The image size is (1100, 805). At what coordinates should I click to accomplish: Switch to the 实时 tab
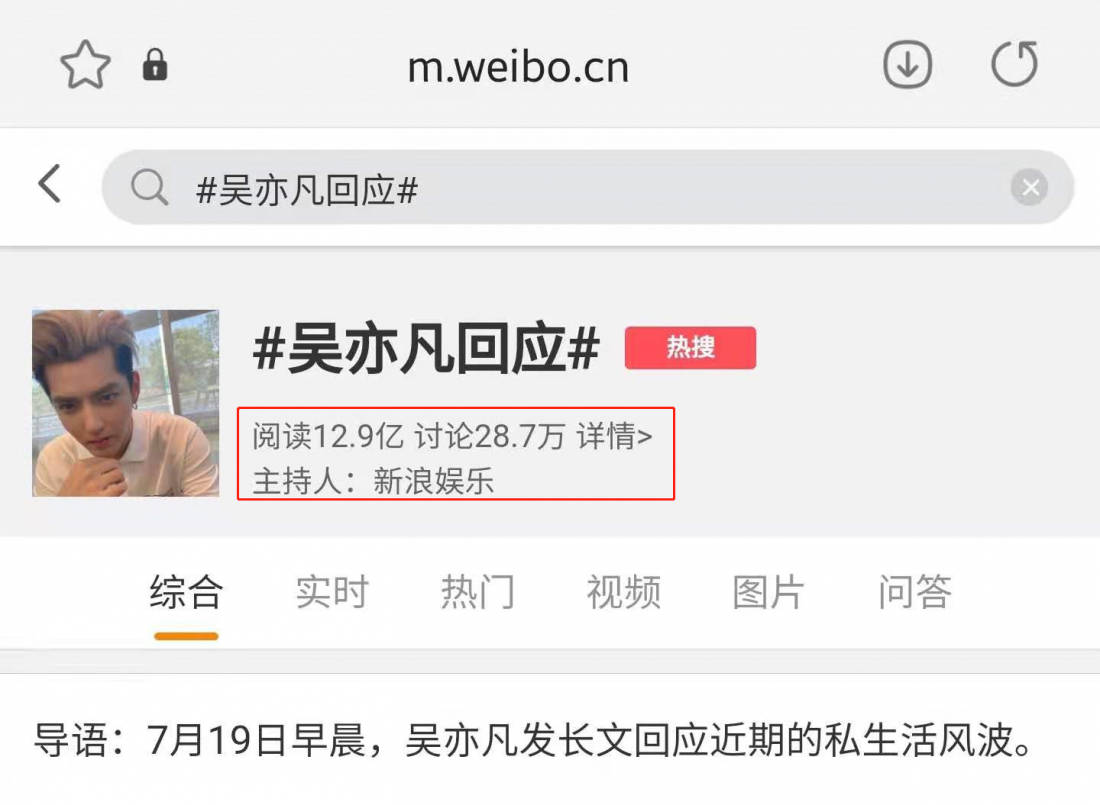point(333,592)
